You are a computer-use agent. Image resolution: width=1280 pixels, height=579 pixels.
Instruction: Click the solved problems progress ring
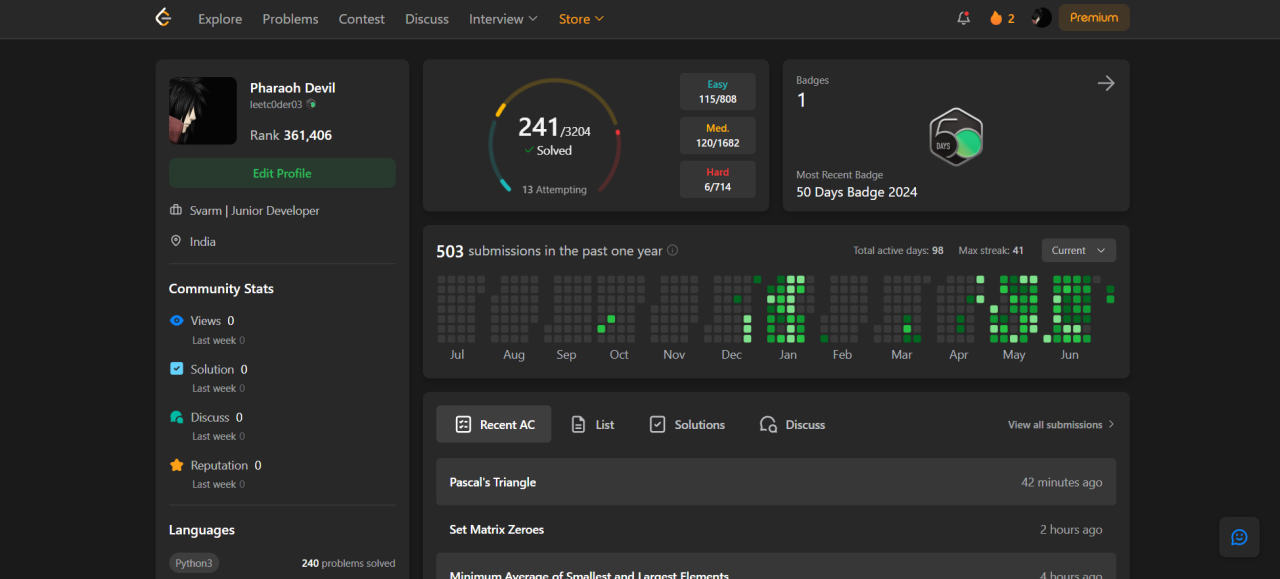point(555,136)
